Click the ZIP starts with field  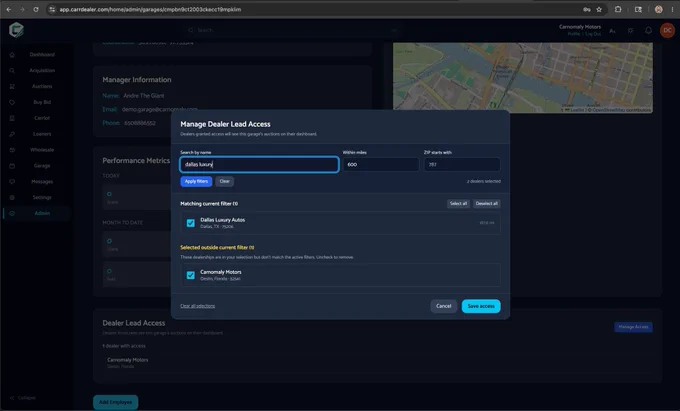point(462,164)
